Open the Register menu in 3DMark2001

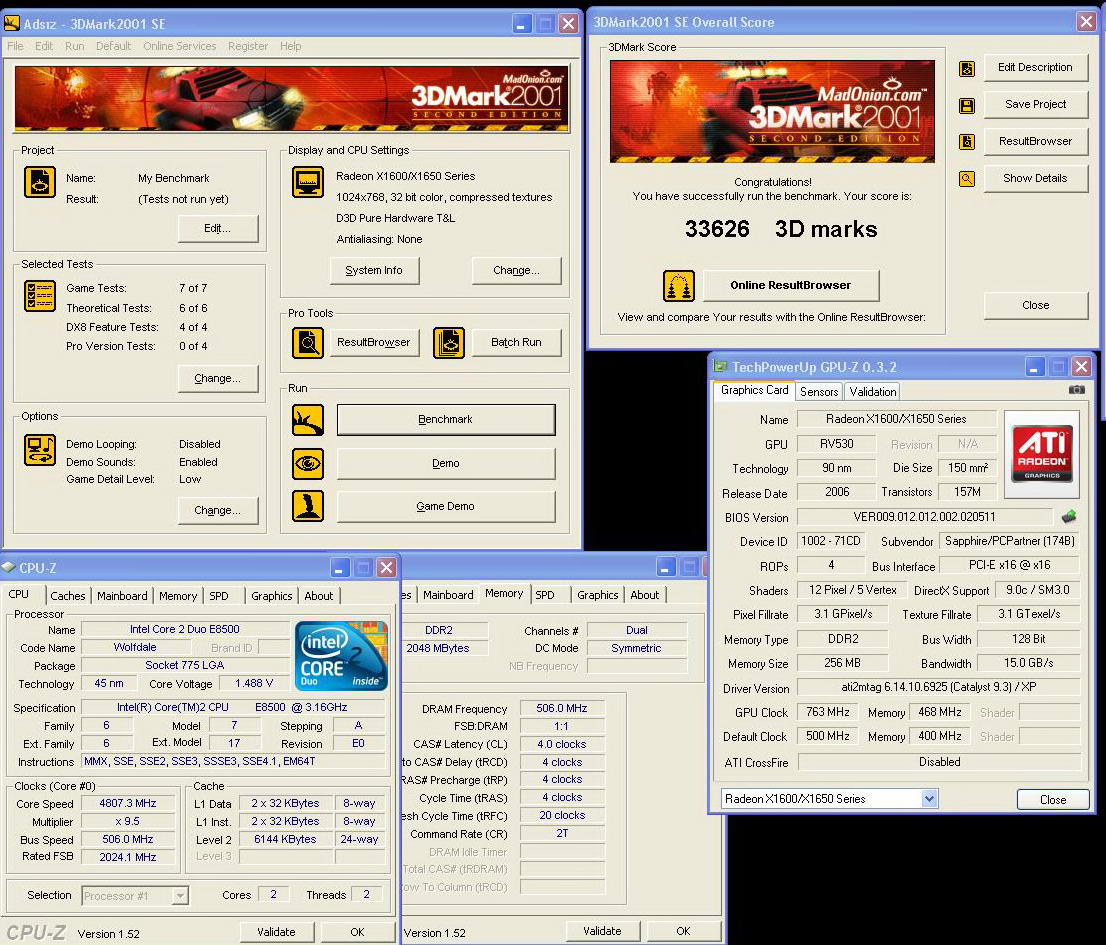pos(248,46)
